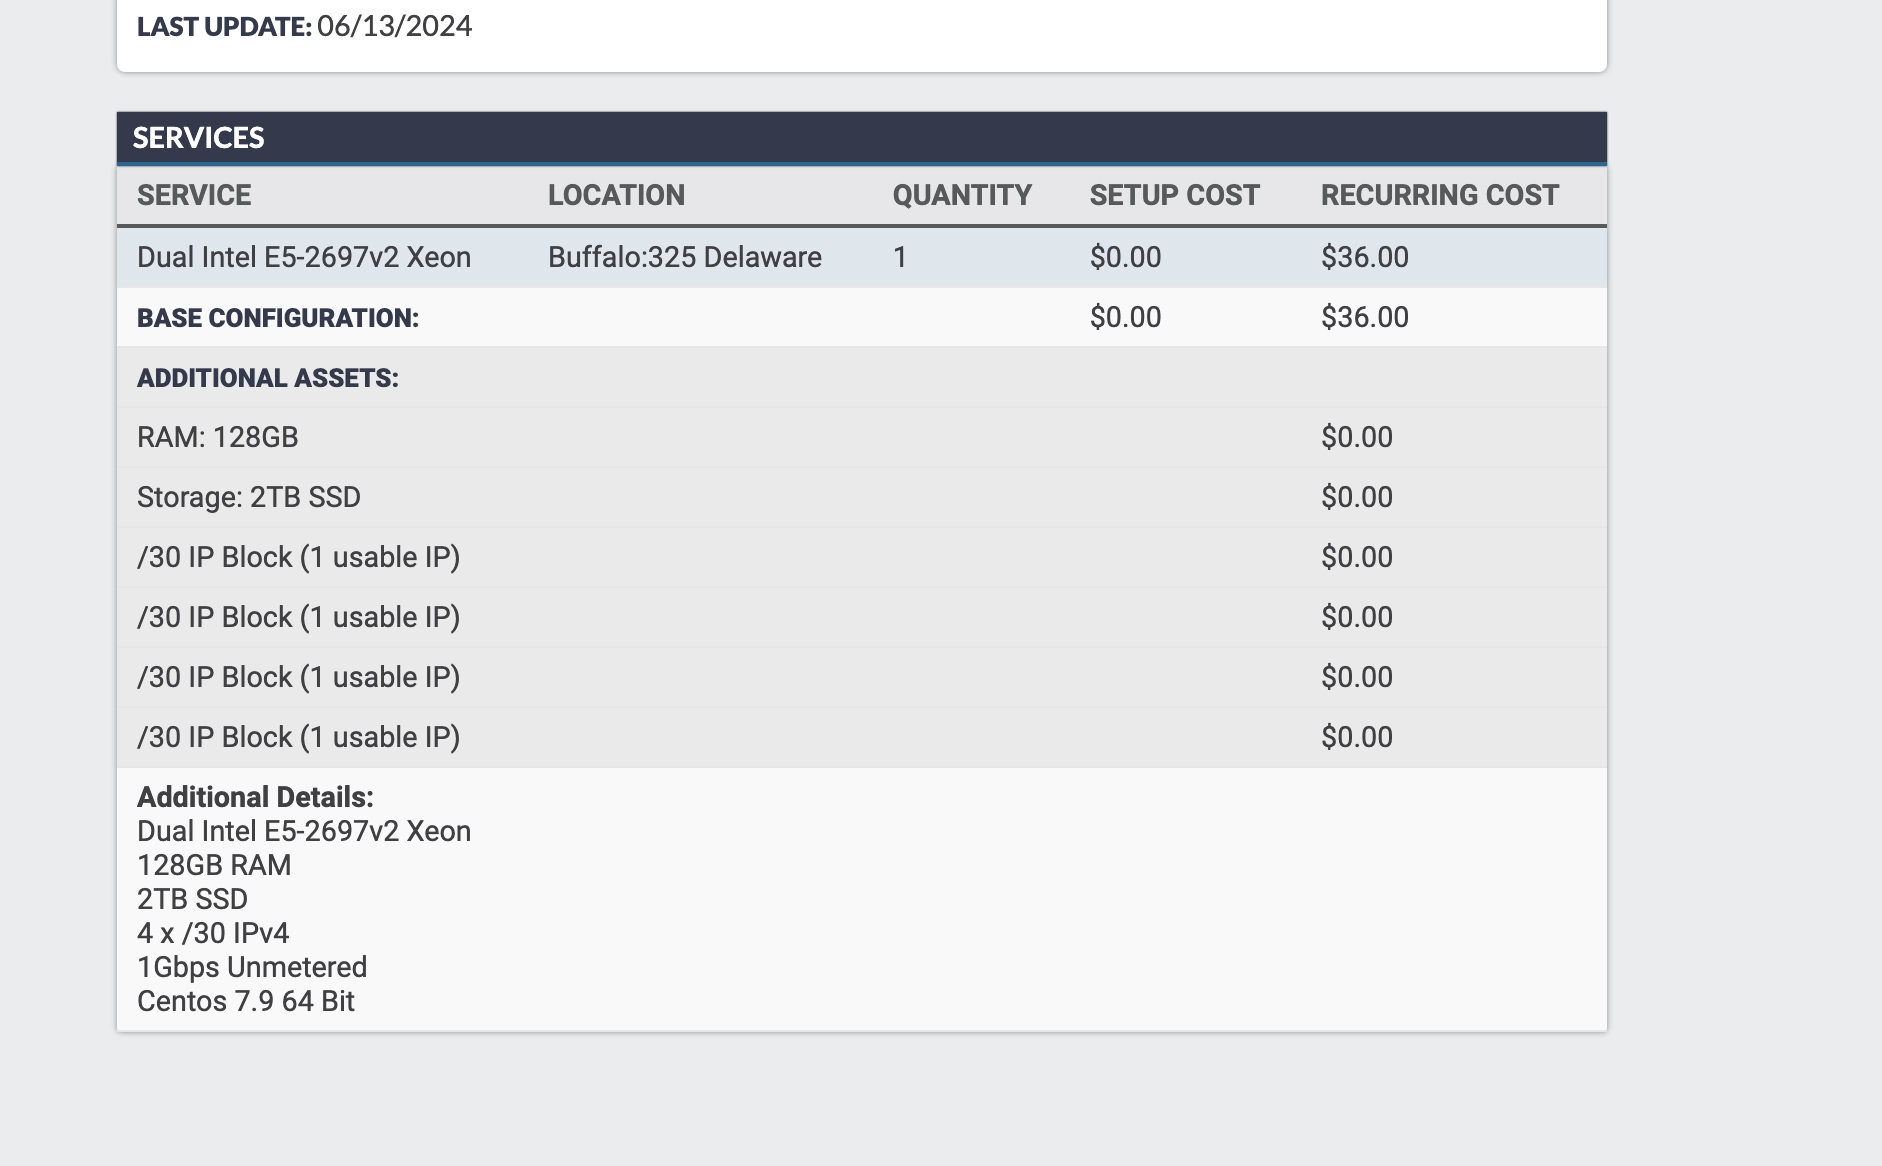1882x1166 pixels.
Task: Click the RECURRING COST column header
Action: tap(1440, 195)
